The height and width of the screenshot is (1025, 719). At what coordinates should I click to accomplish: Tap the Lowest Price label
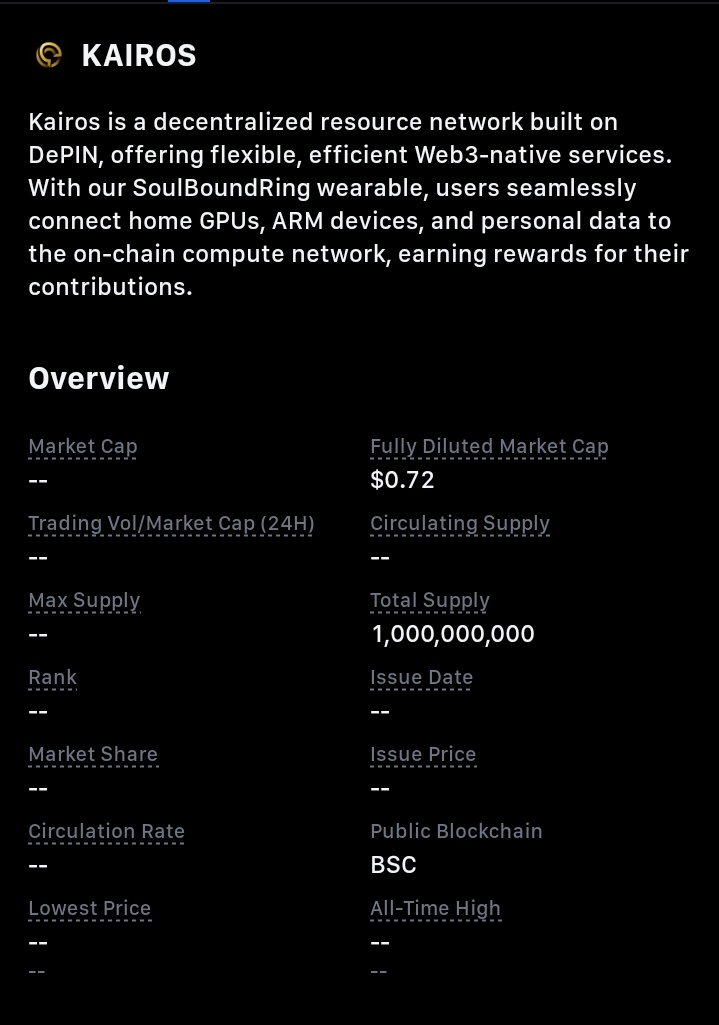[x=90, y=909]
